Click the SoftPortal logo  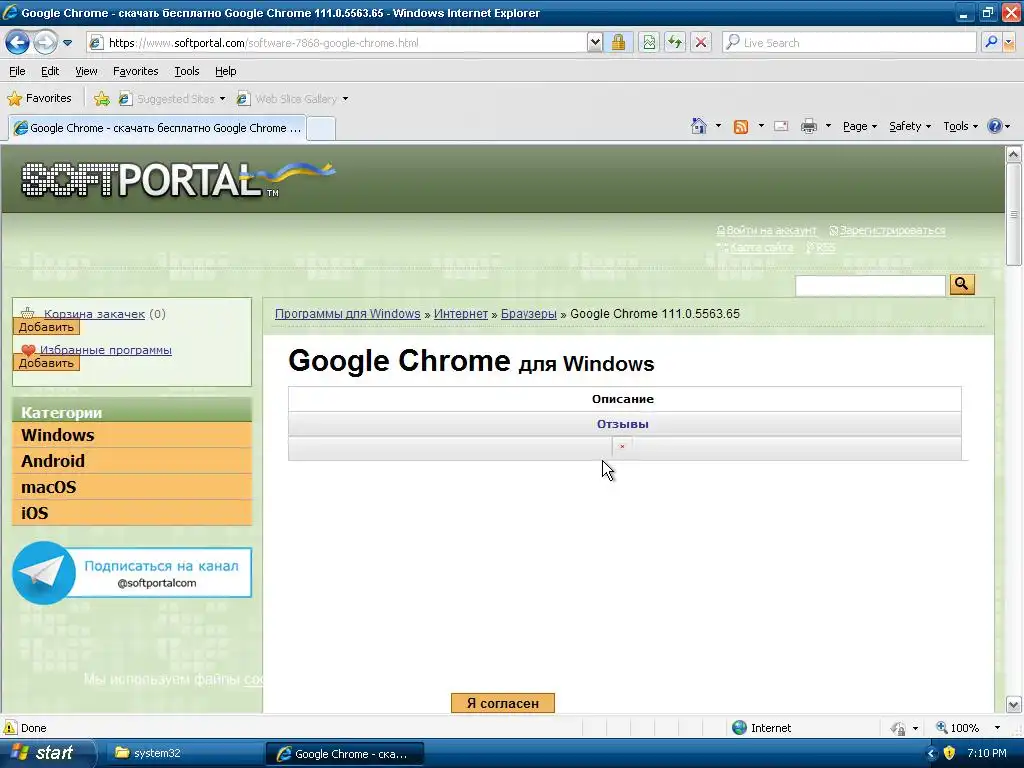[x=178, y=180]
